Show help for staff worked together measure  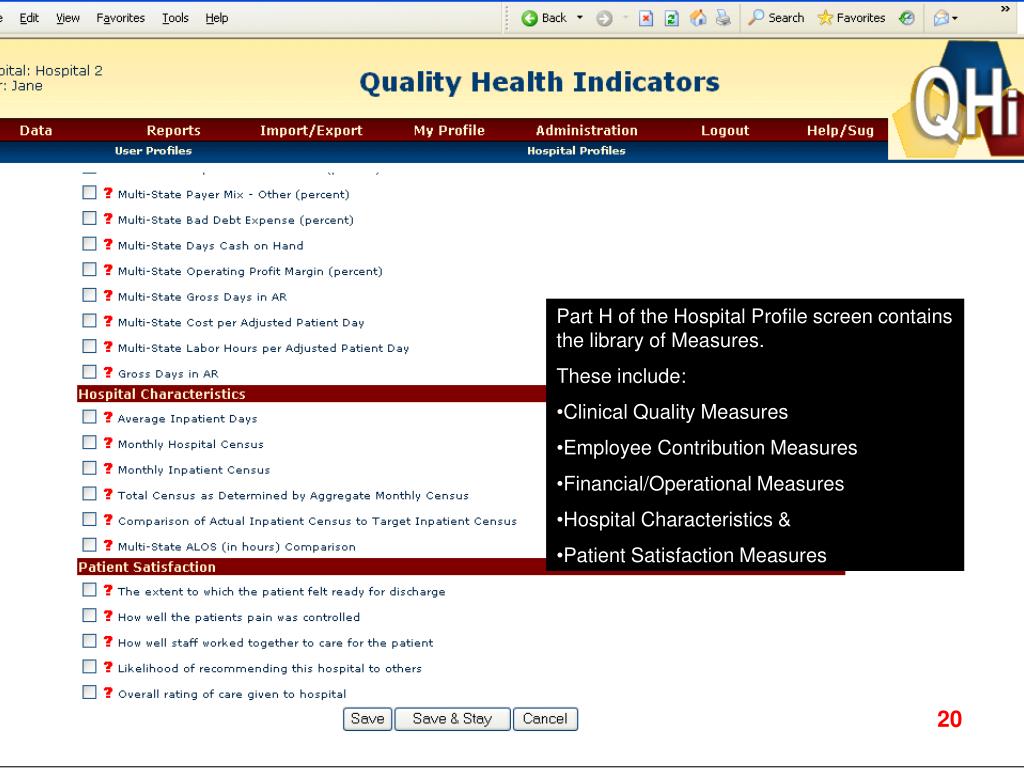point(108,641)
